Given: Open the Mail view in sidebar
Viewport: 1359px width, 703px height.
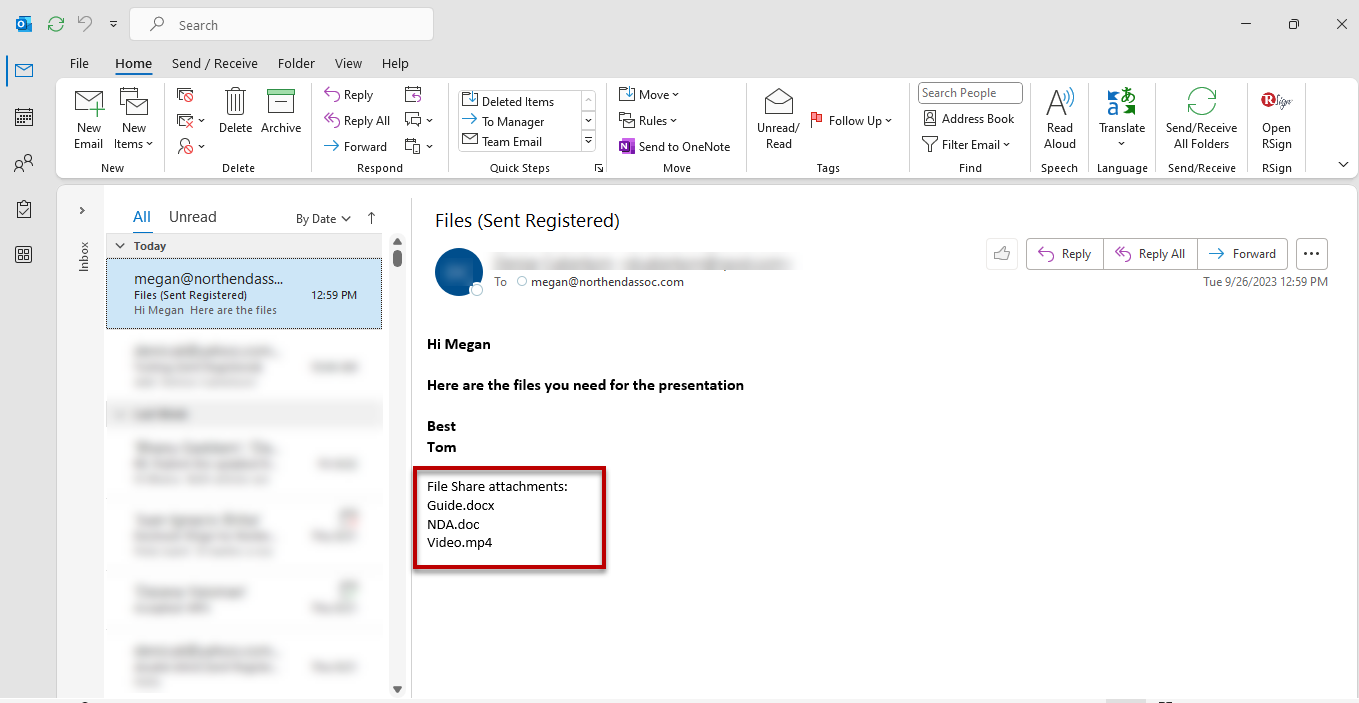Looking at the screenshot, I should coord(24,70).
